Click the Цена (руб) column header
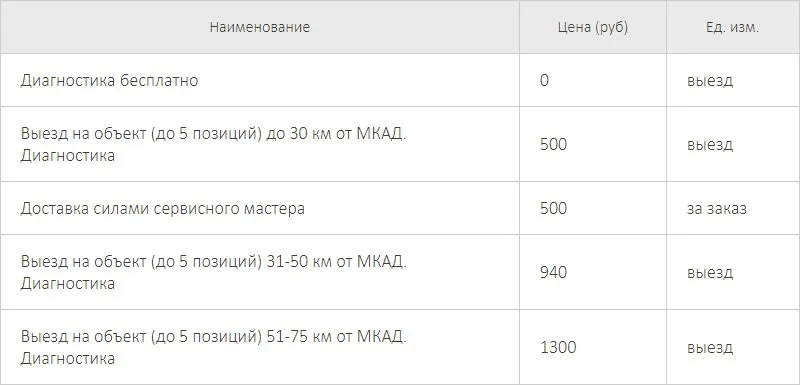This screenshot has width=800, height=385. (x=593, y=27)
